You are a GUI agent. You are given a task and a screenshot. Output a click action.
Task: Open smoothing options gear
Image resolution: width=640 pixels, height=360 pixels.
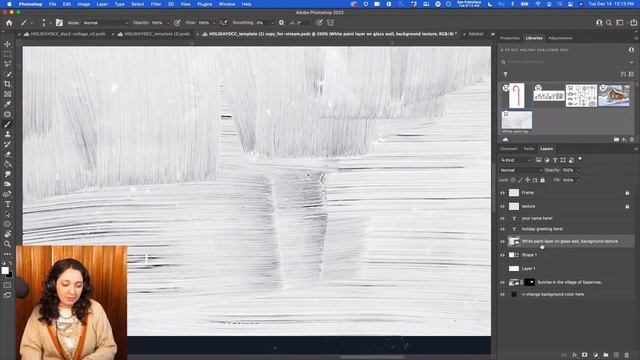(x=281, y=23)
